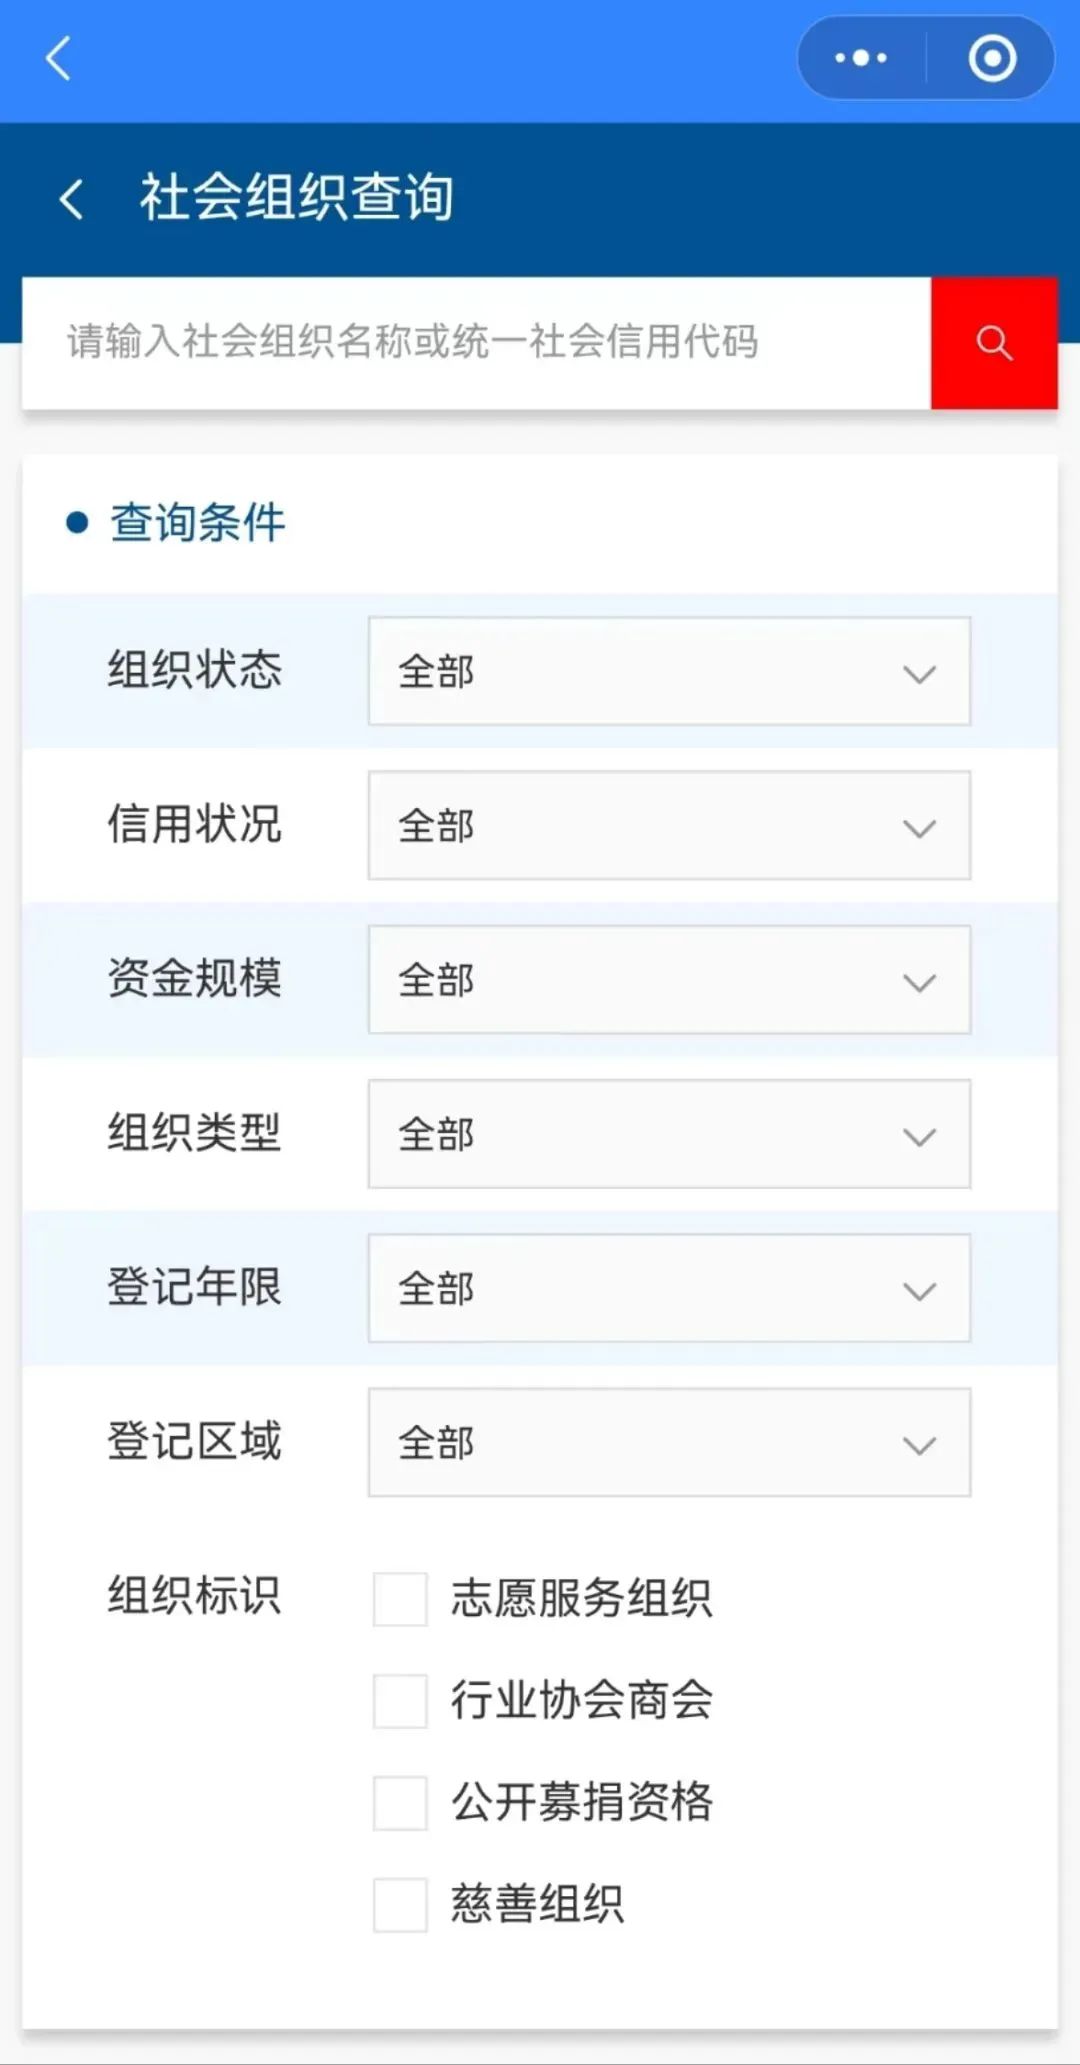Check the 行业协会商会 checkbox
The height and width of the screenshot is (2065, 1080).
pyautogui.click(x=398, y=1702)
